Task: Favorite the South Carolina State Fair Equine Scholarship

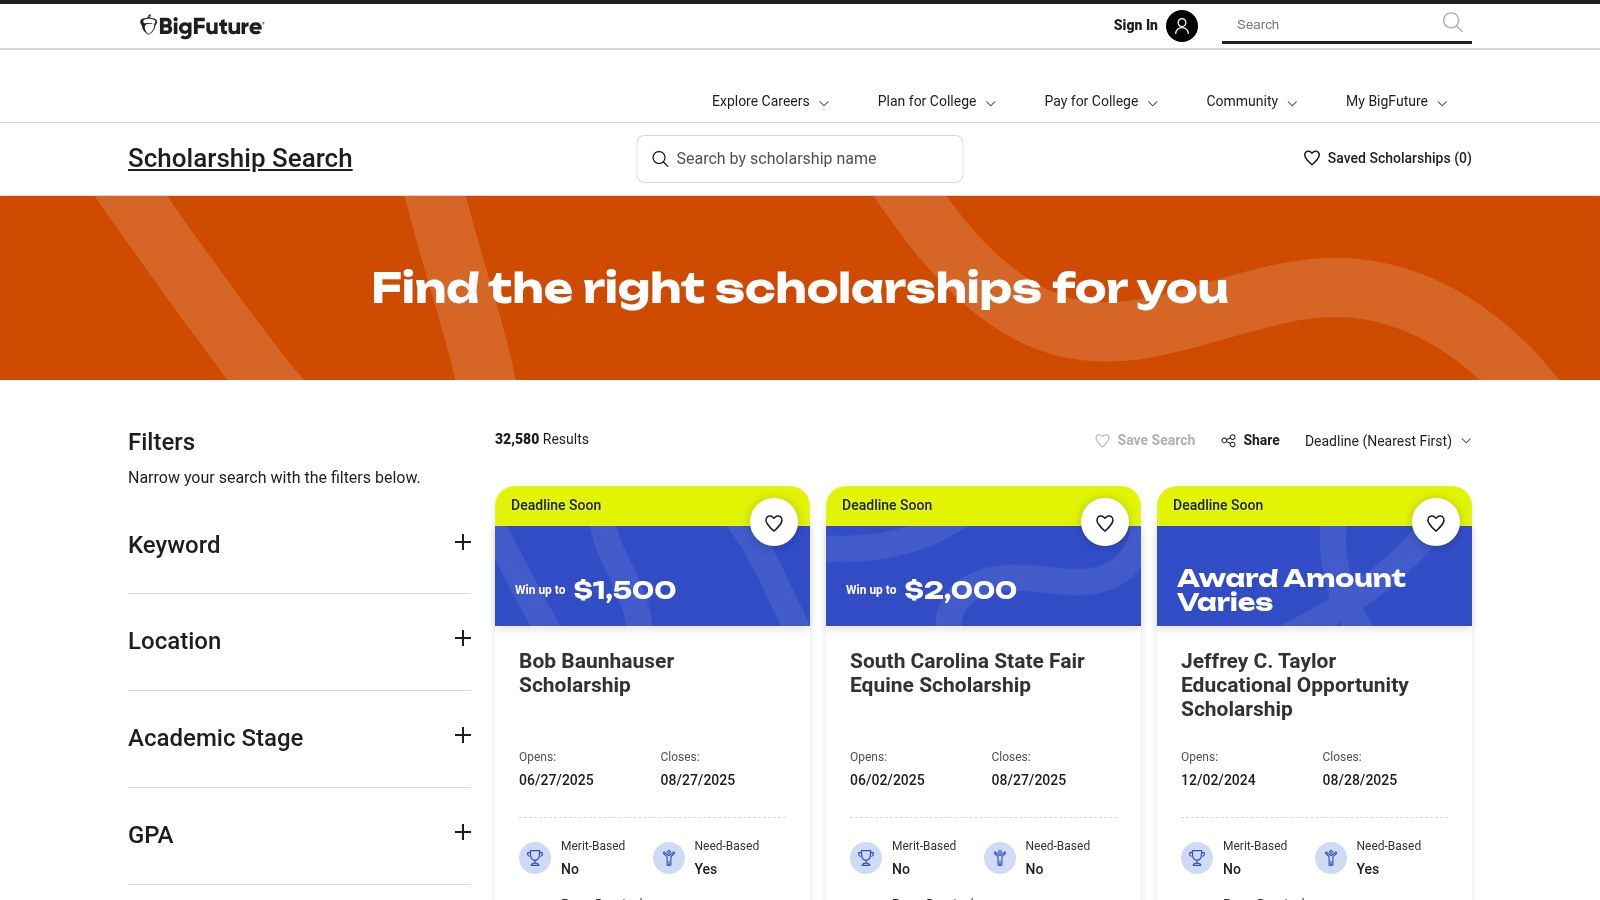Action: (1105, 521)
